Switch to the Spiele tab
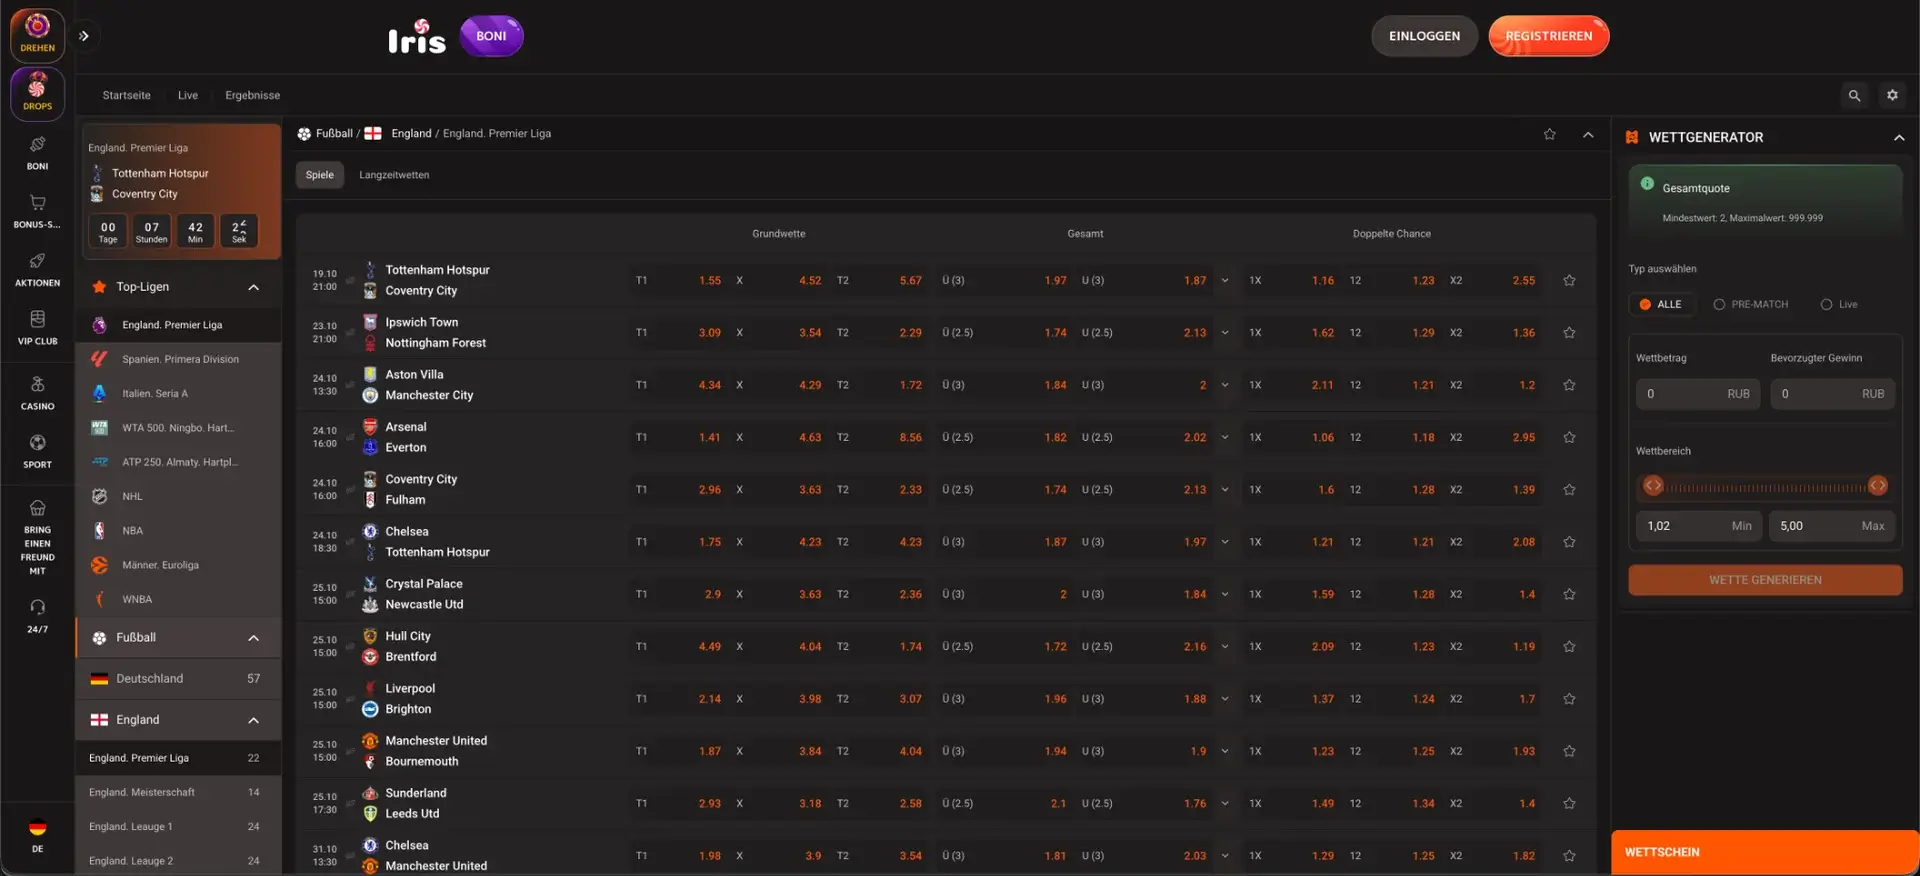 pos(320,175)
